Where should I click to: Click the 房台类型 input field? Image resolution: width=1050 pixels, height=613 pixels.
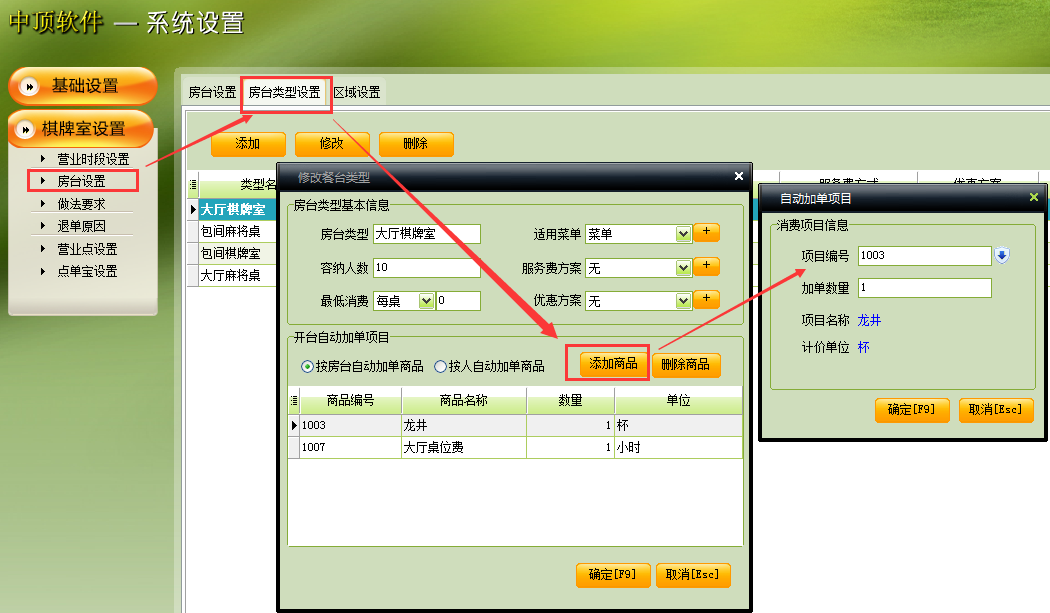click(427, 233)
